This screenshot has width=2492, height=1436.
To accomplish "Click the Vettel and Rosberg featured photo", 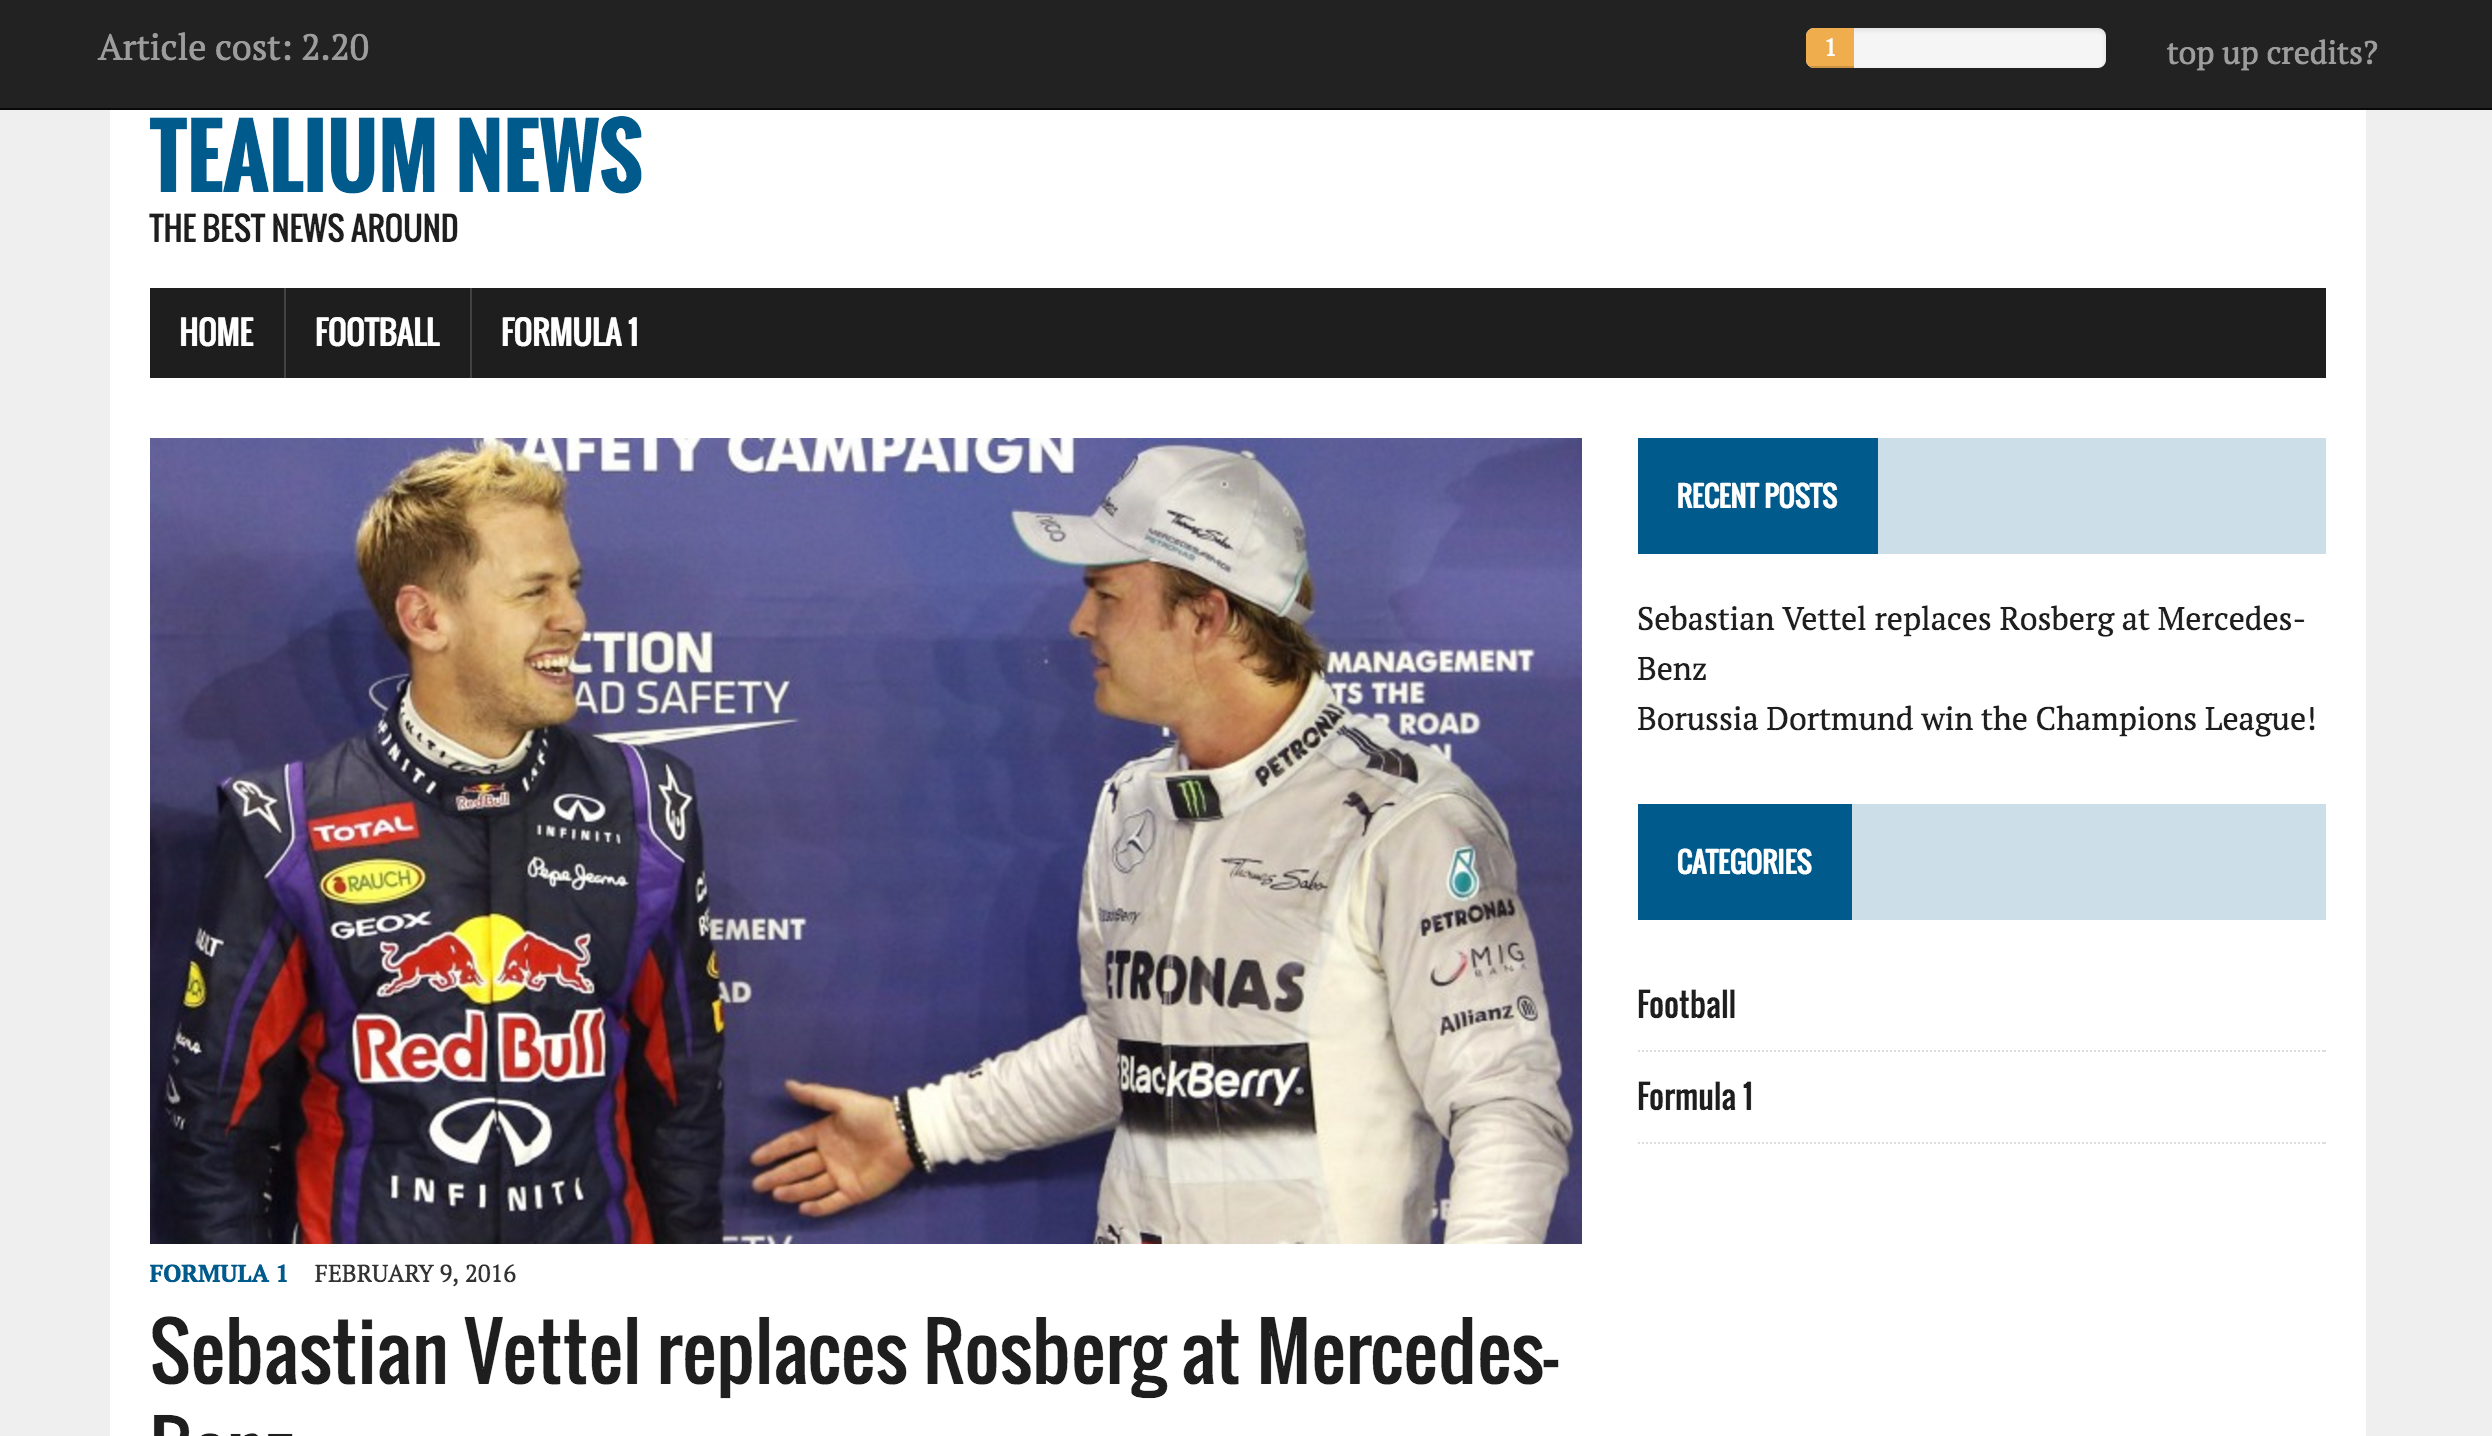I will point(865,840).
